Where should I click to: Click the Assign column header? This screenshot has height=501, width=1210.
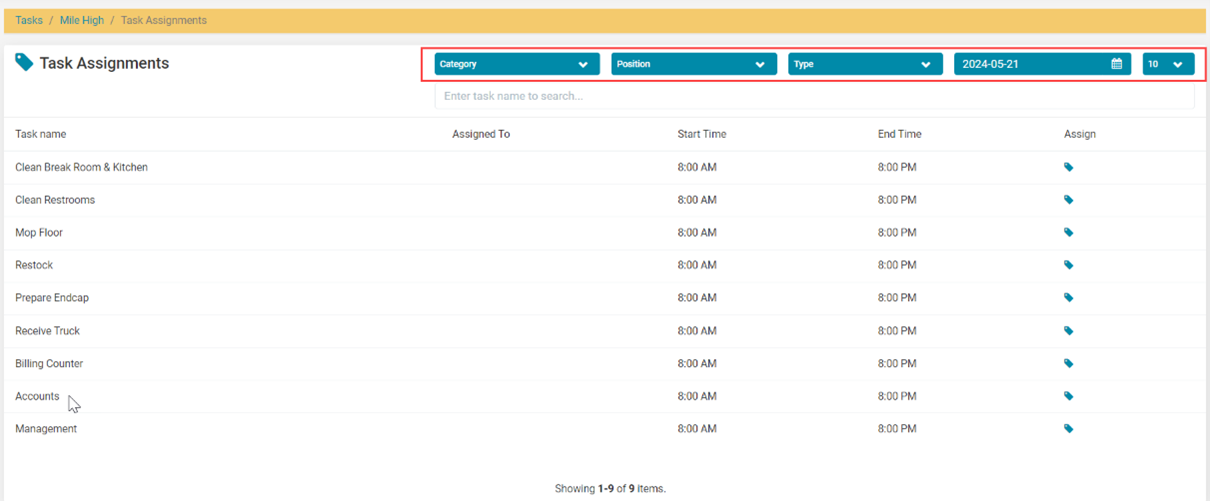(1080, 134)
